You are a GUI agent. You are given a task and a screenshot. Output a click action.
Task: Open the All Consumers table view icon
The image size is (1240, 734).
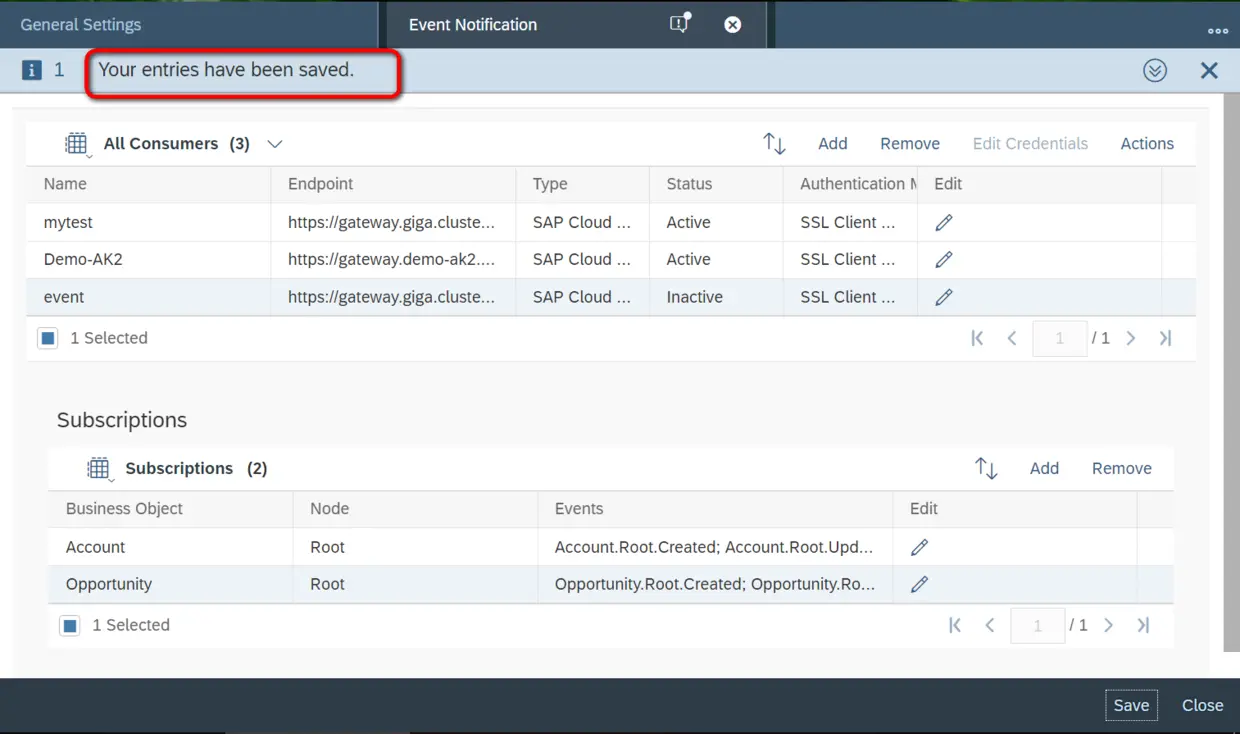pos(77,144)
